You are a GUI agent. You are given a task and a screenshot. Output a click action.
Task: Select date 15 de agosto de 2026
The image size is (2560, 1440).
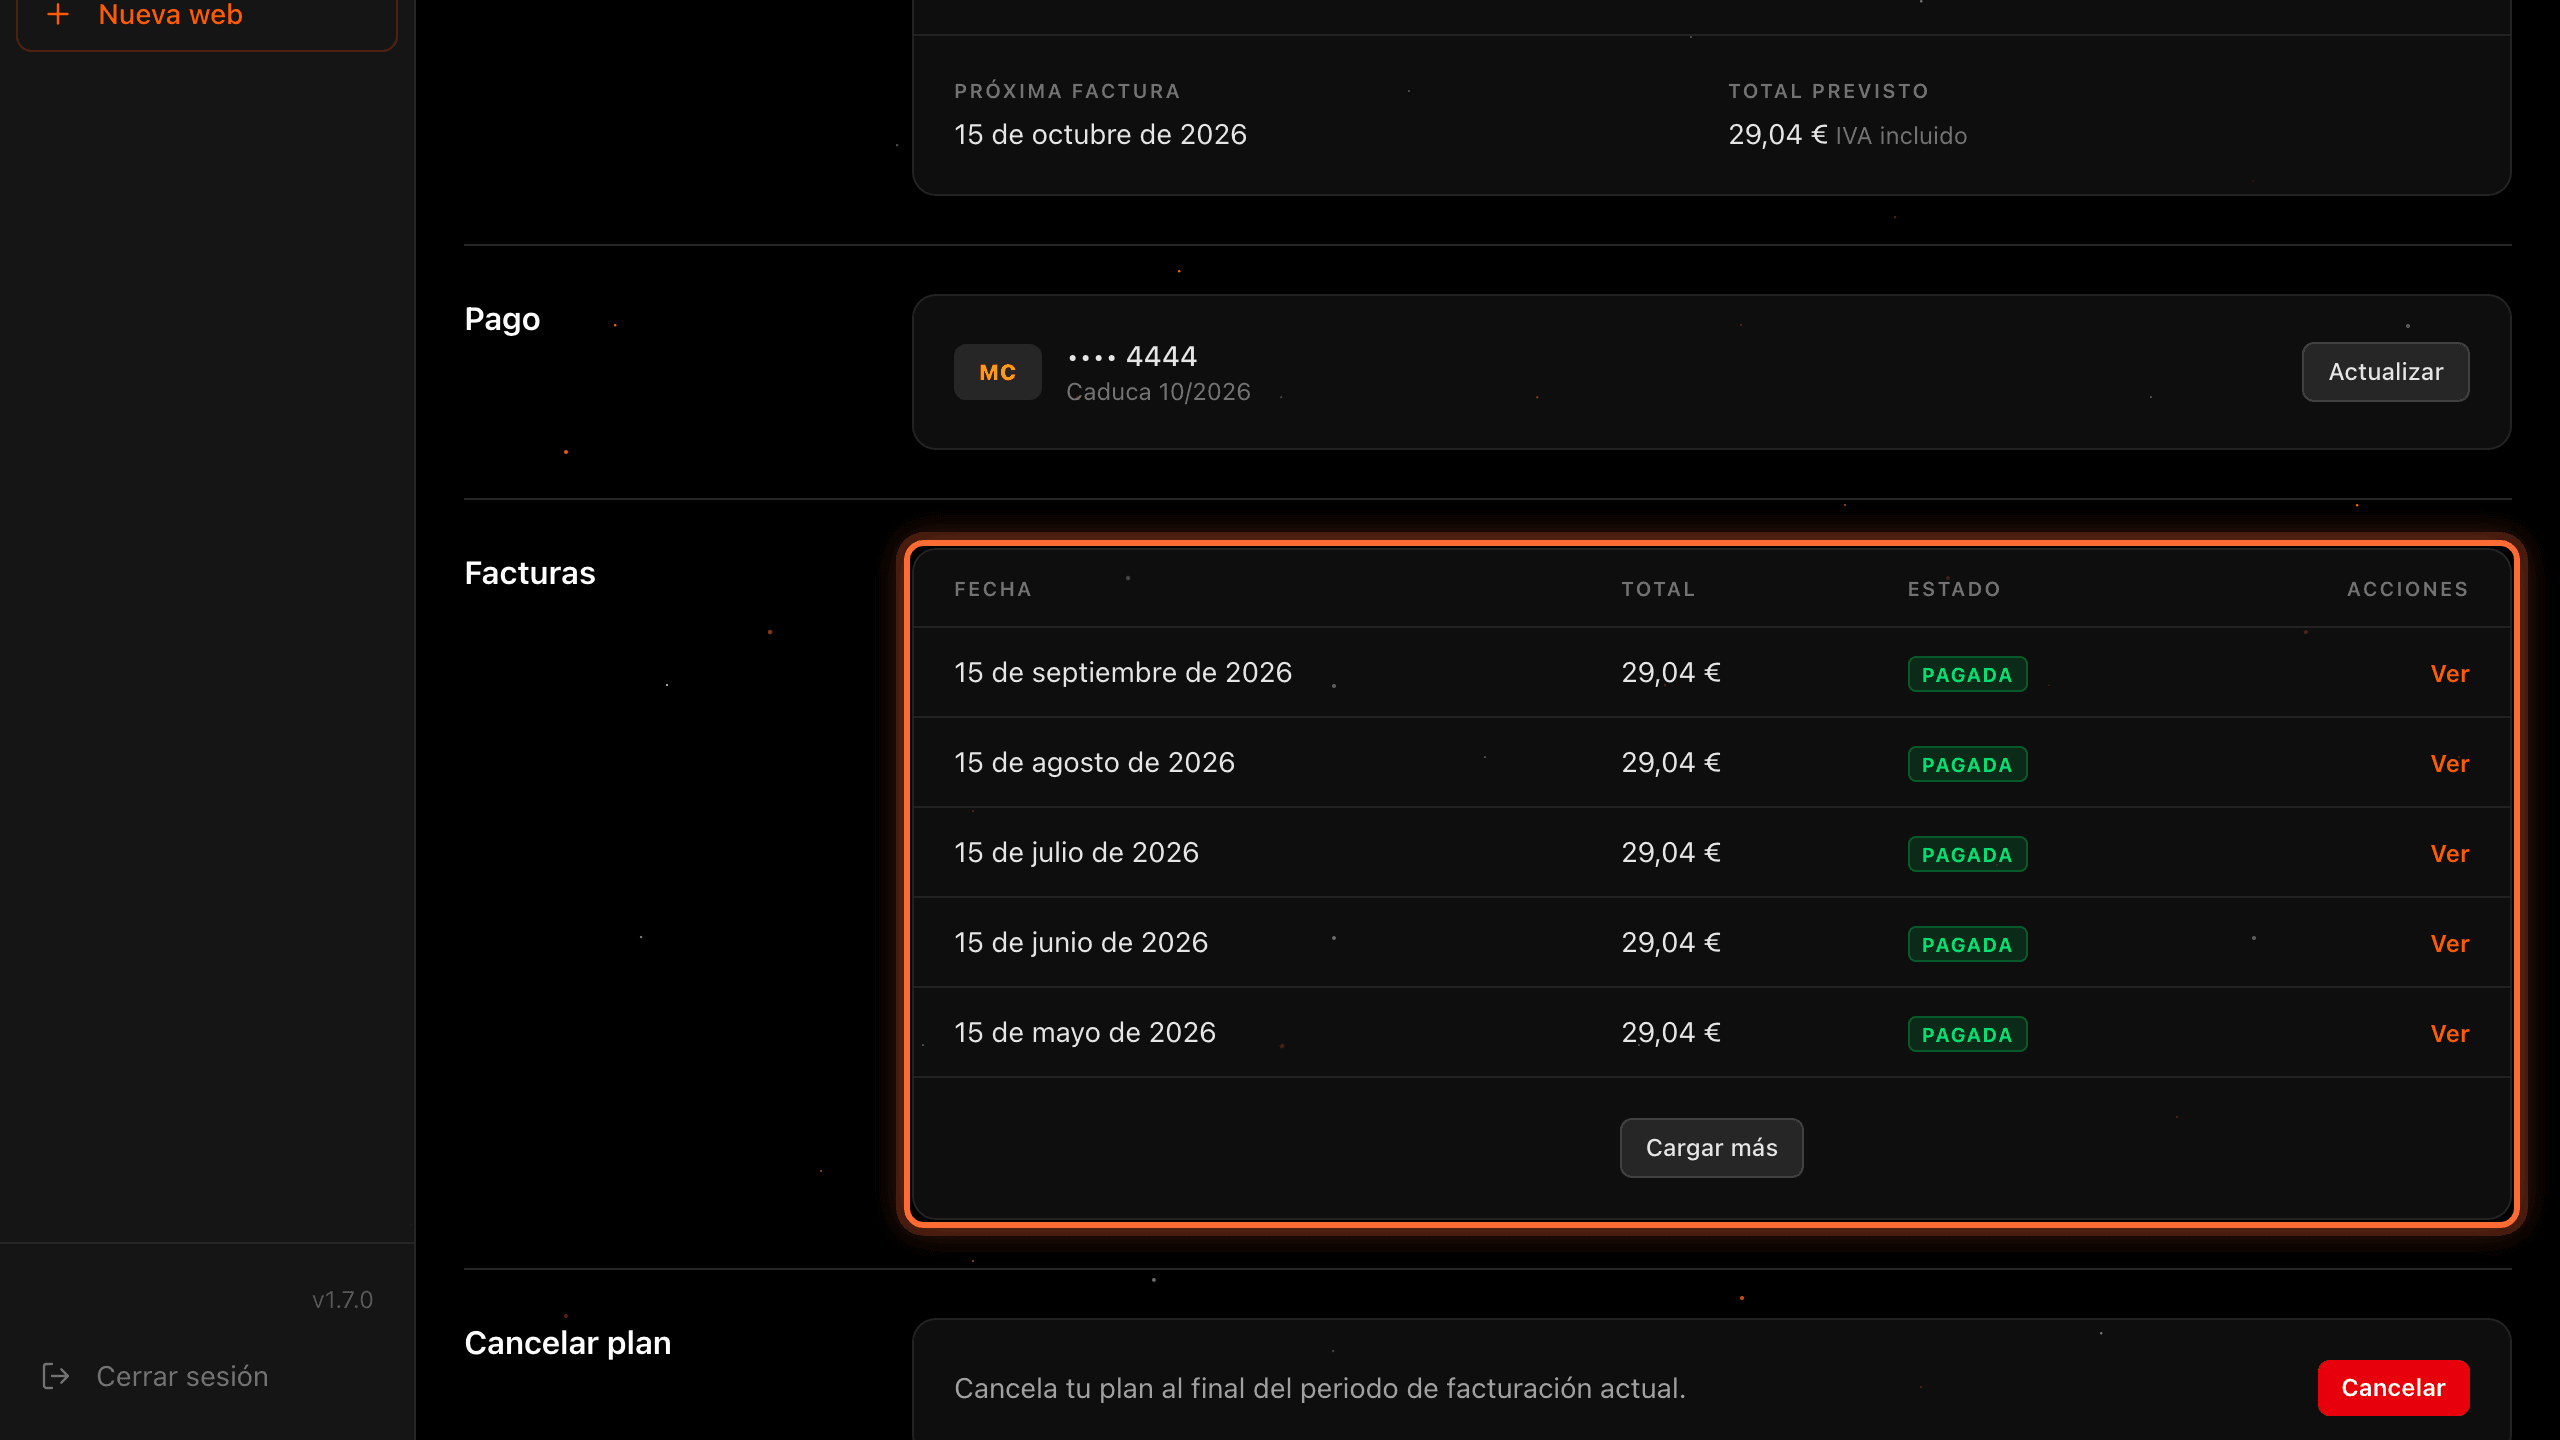1094,763
